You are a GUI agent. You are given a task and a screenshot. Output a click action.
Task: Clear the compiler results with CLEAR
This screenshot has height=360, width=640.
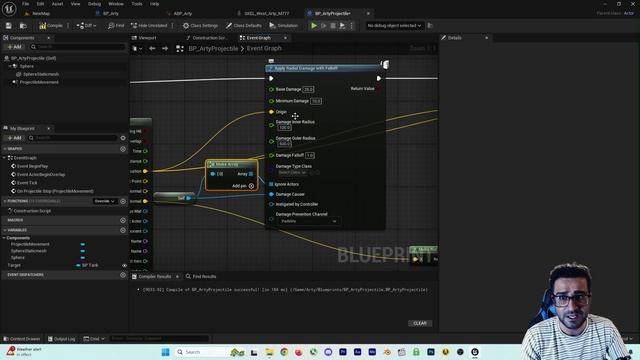pyautogui.click(x=420, y=323)
